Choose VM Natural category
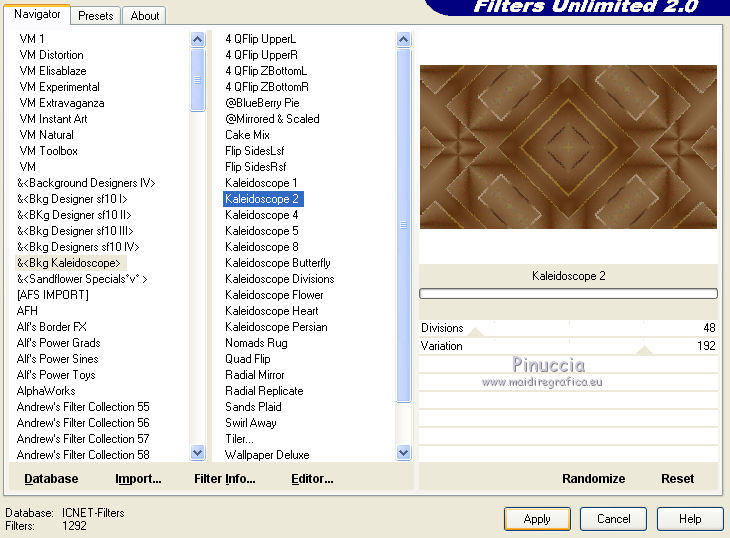Screen dimensions: 730x538 click(47, 135)
